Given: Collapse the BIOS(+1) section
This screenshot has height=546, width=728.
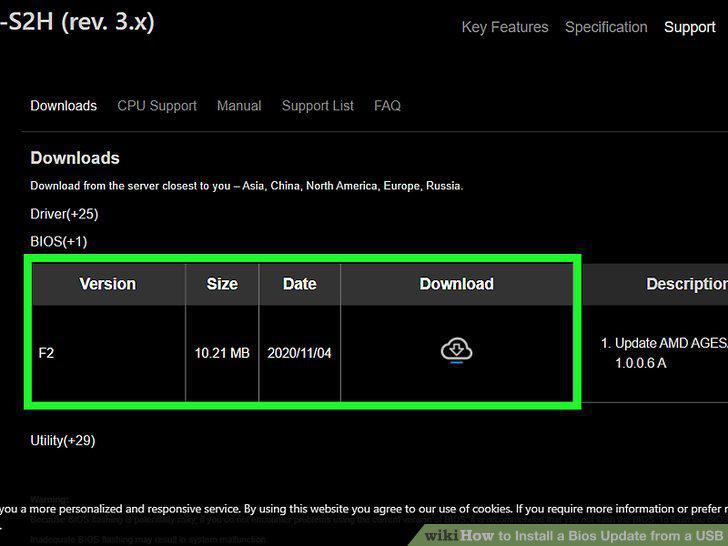Looking at the screenshot, I should [58, 241].
